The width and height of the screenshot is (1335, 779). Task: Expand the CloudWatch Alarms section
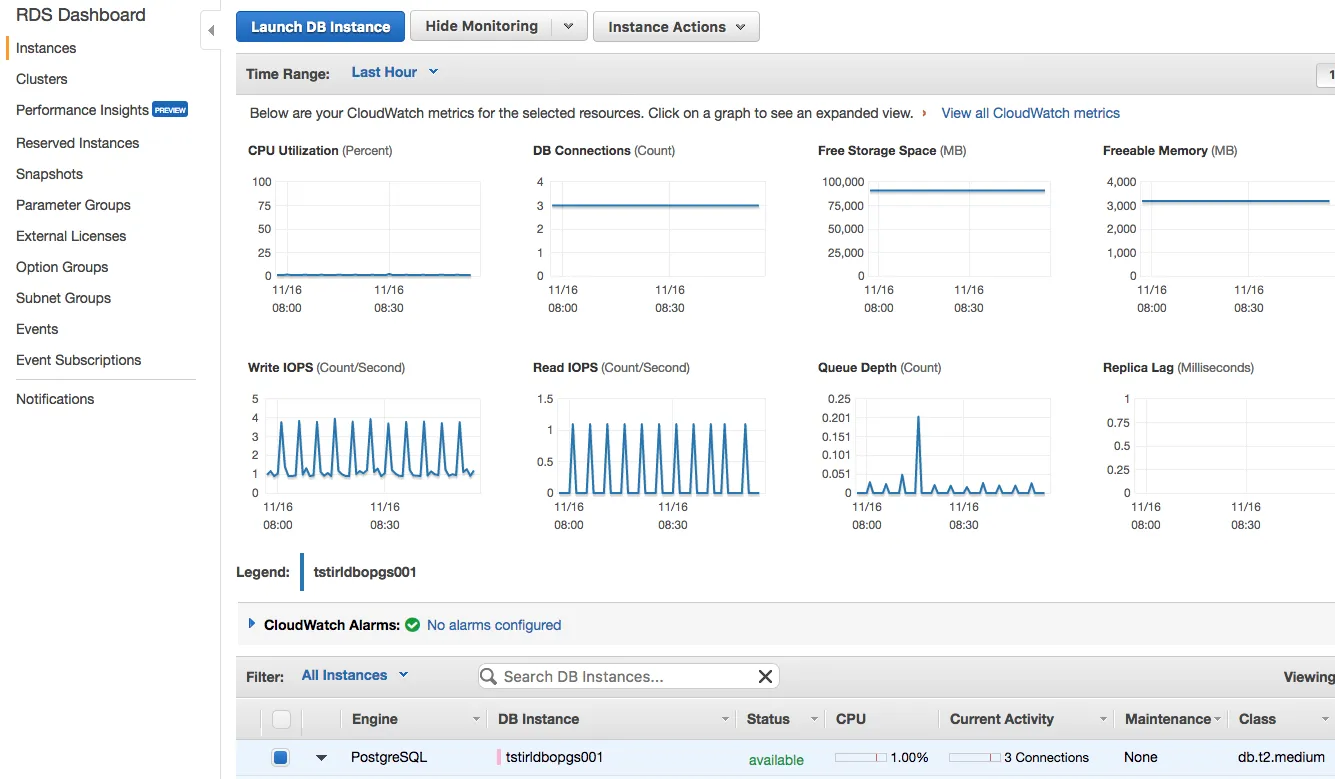(x=252, y=624)
